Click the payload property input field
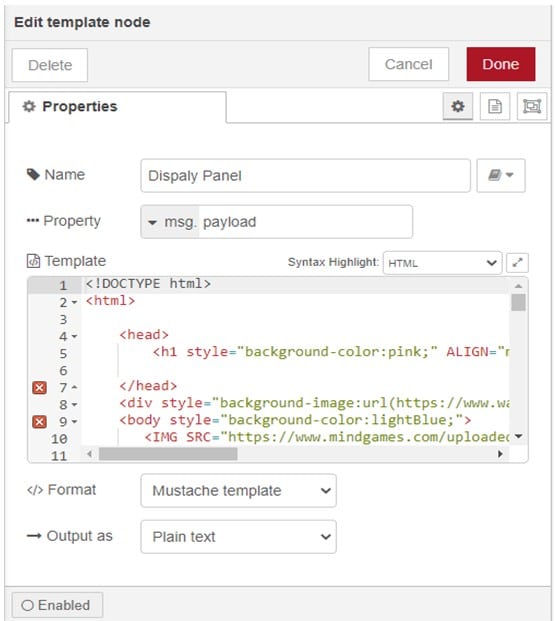The width and height of the screenshot is (556, 621). (x=305, y=222)
